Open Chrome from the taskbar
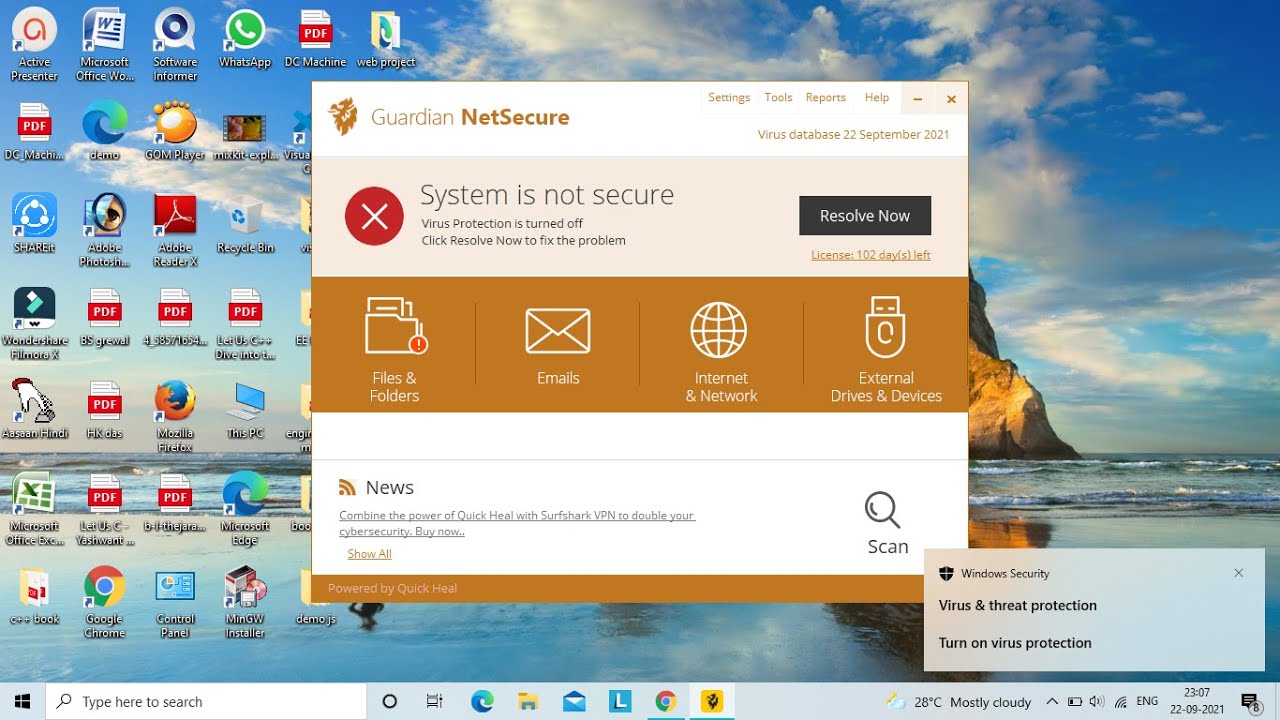 666,701
